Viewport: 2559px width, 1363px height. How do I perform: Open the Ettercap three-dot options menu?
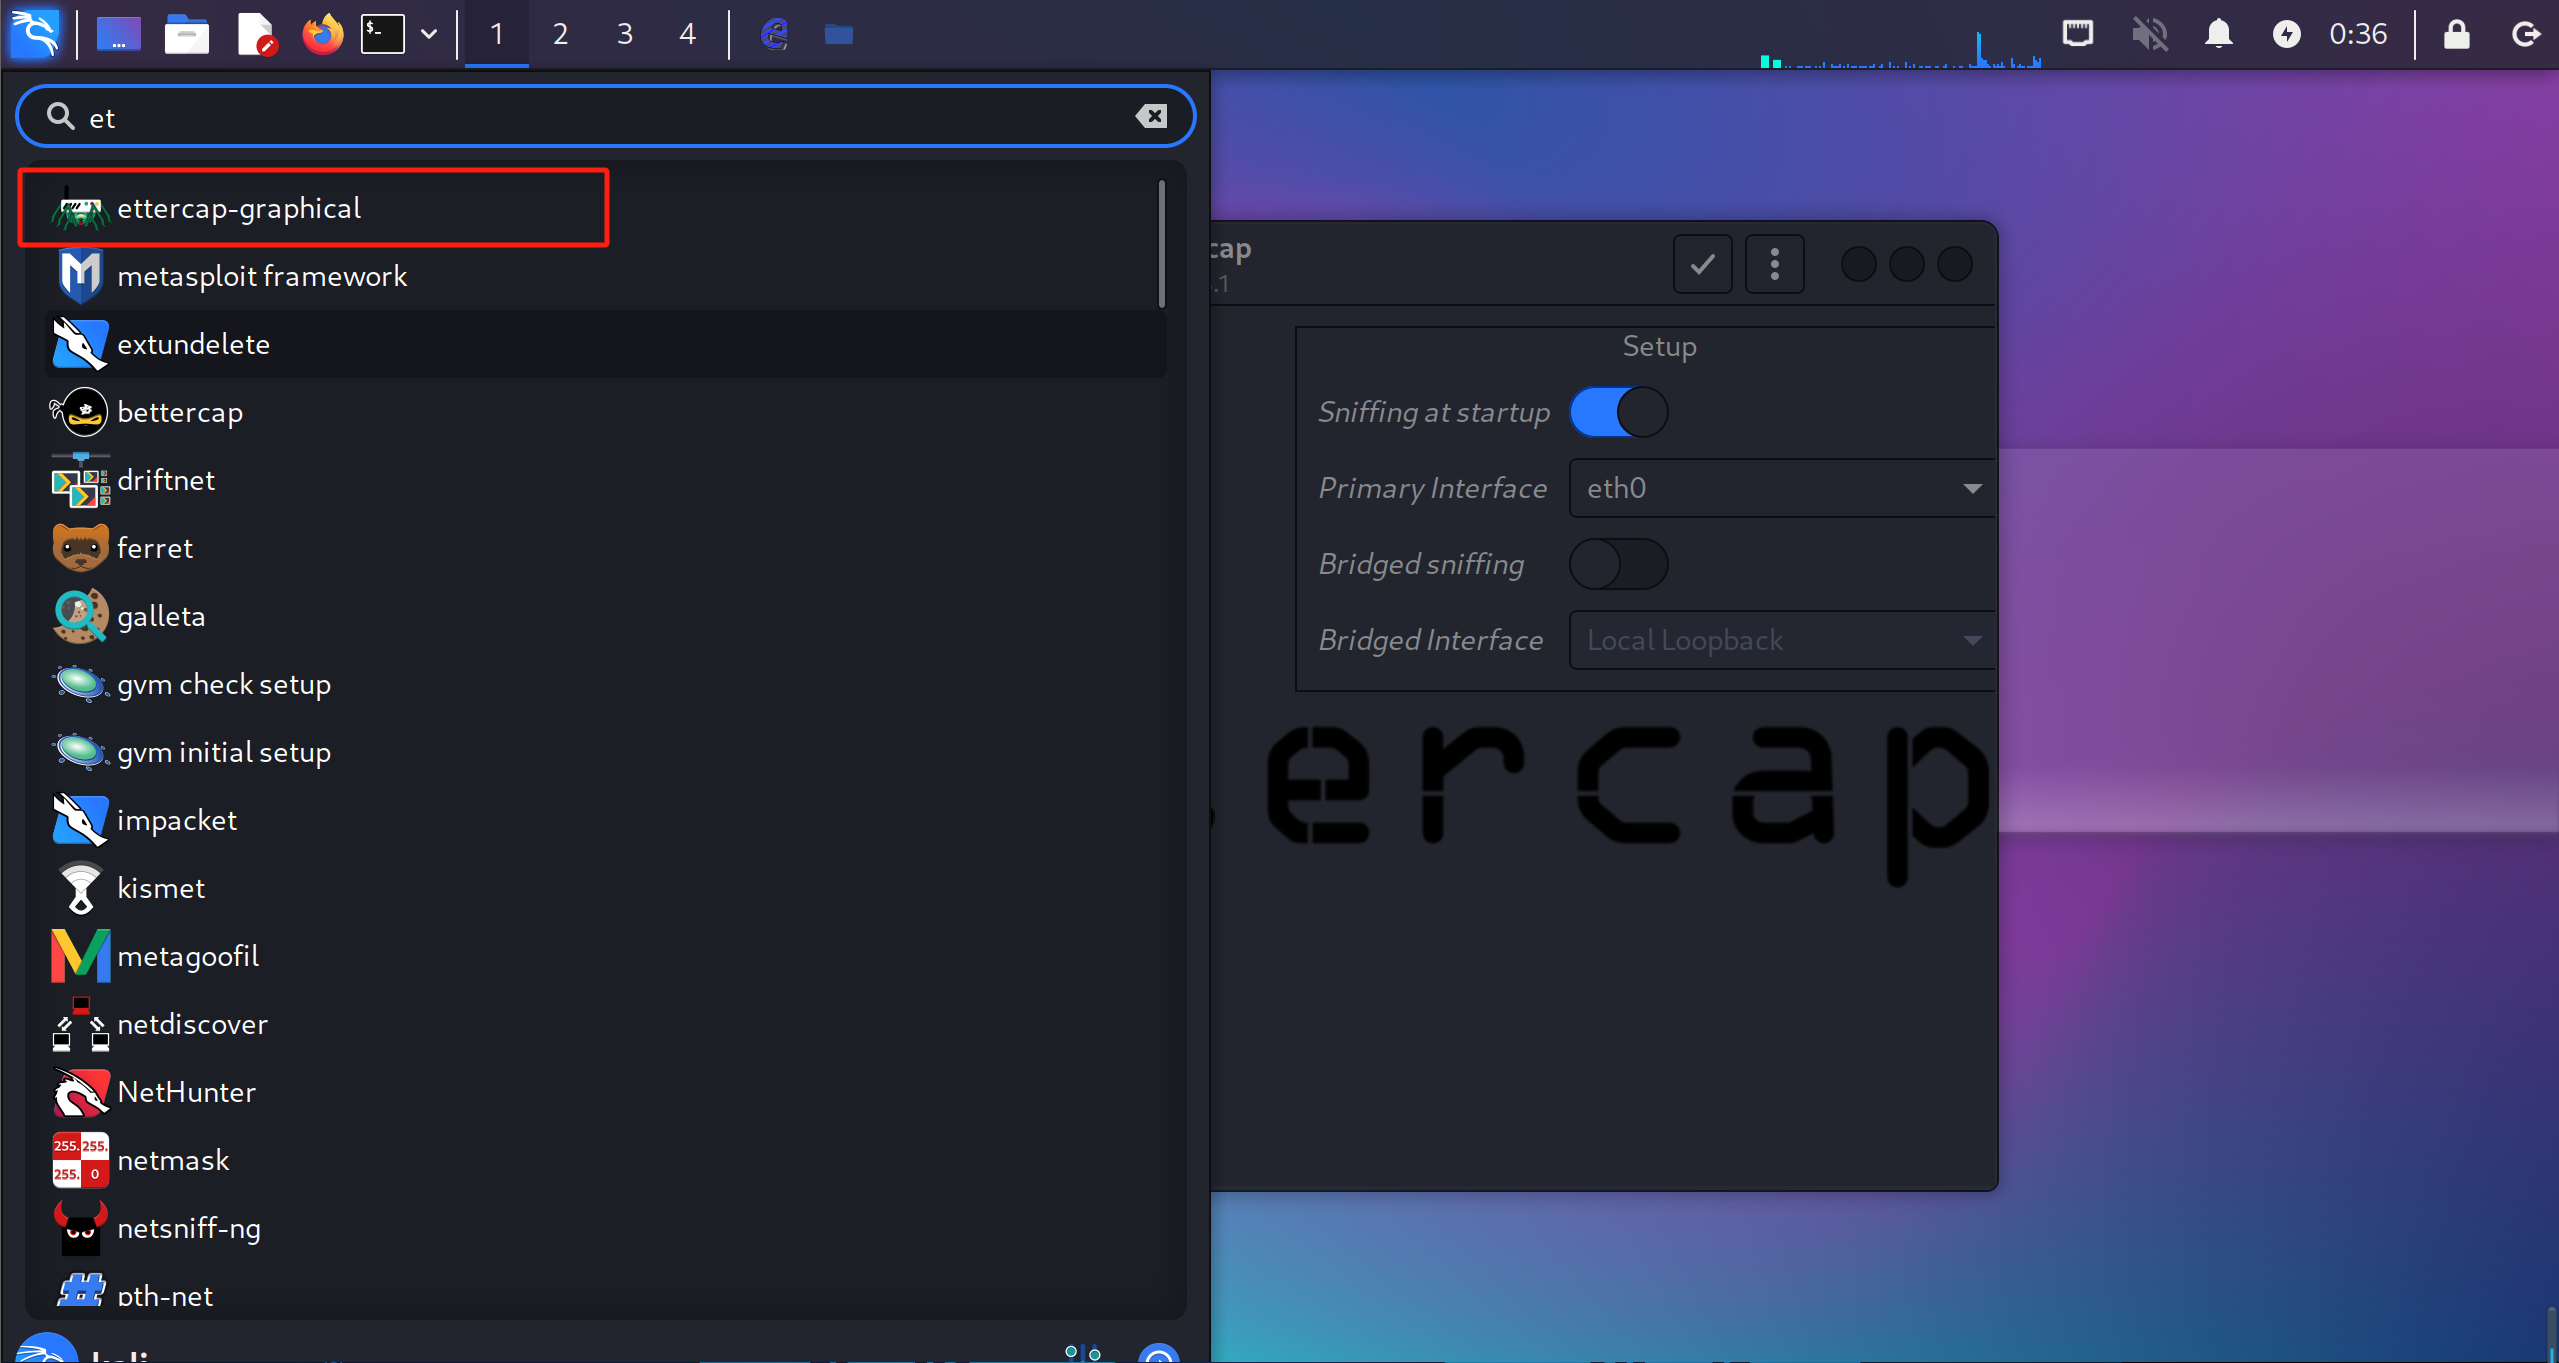tap(1774, 264)
